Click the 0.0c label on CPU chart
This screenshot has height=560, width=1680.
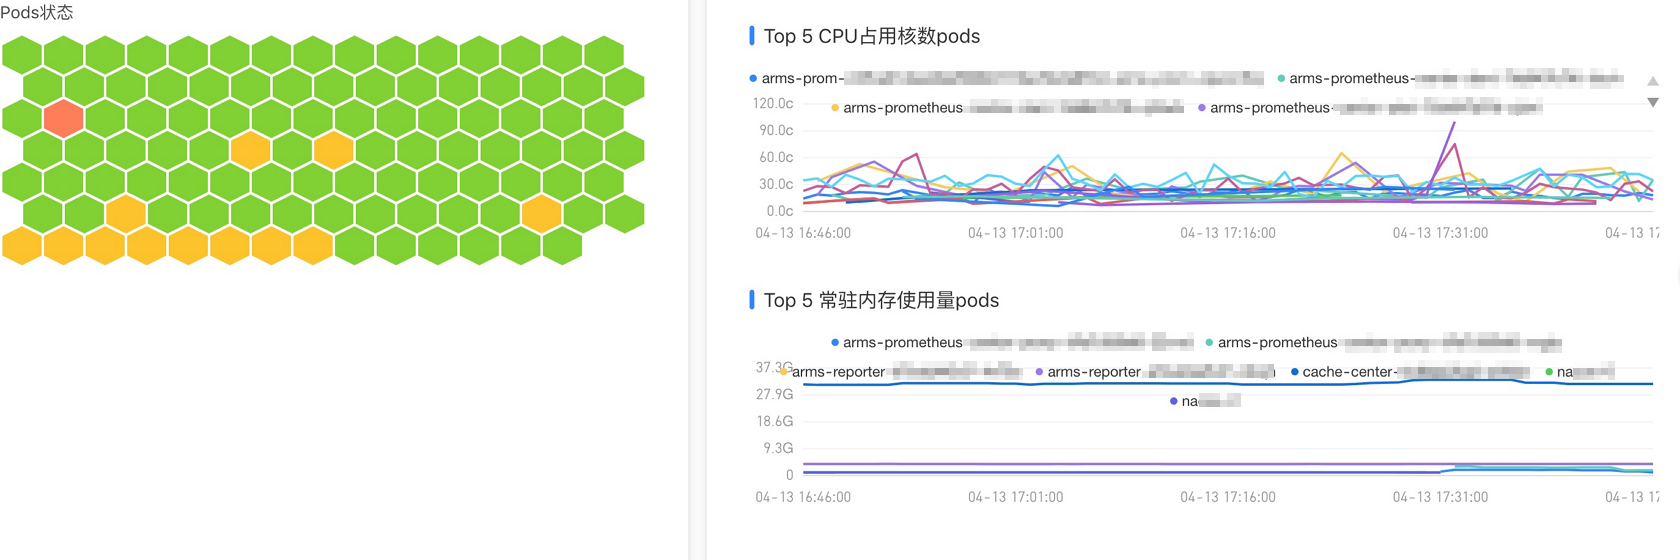click(x=780, y=211)
